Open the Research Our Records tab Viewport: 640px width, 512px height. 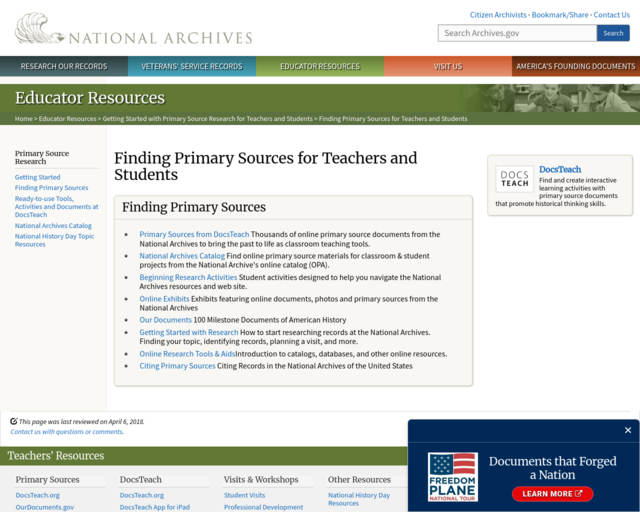(x=64, y=66)
